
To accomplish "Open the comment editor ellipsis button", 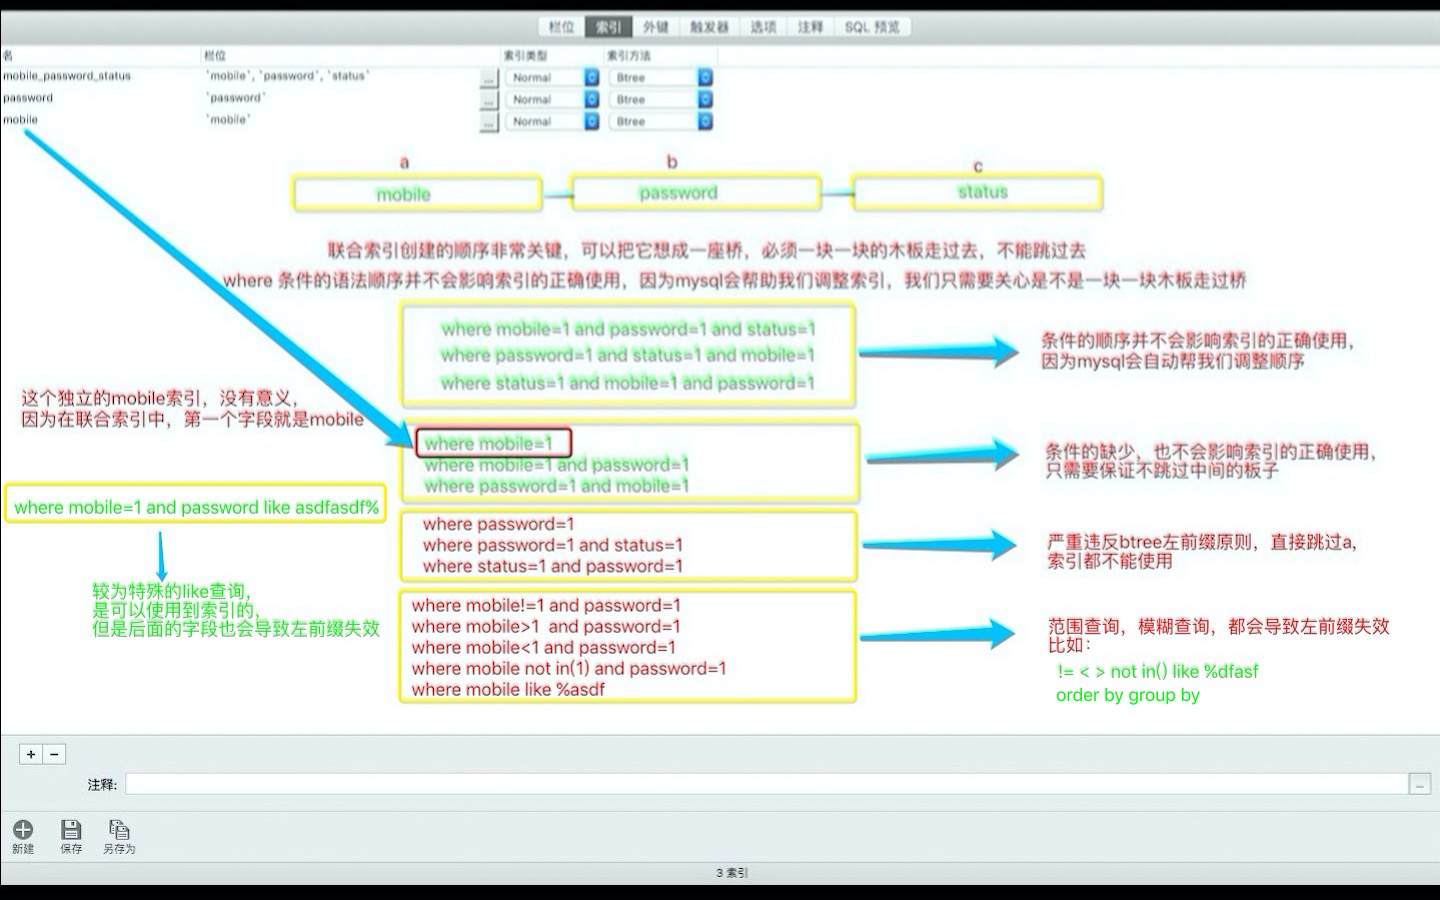I will 1419,785.
